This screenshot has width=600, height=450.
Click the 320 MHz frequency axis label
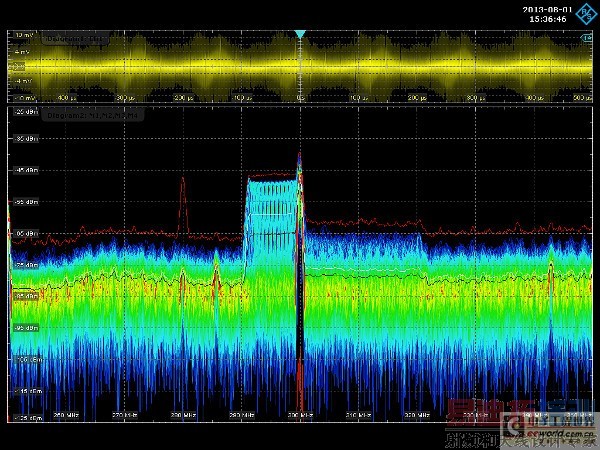click(x=417, y=415)
